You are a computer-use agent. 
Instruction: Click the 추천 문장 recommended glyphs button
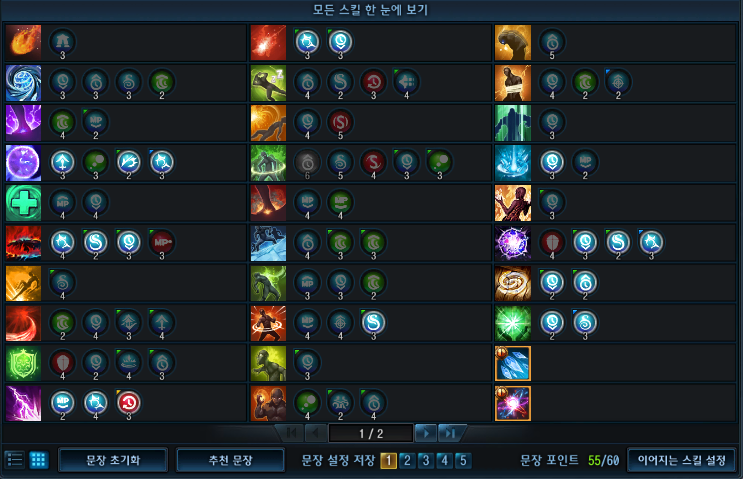tap(230, 460)
